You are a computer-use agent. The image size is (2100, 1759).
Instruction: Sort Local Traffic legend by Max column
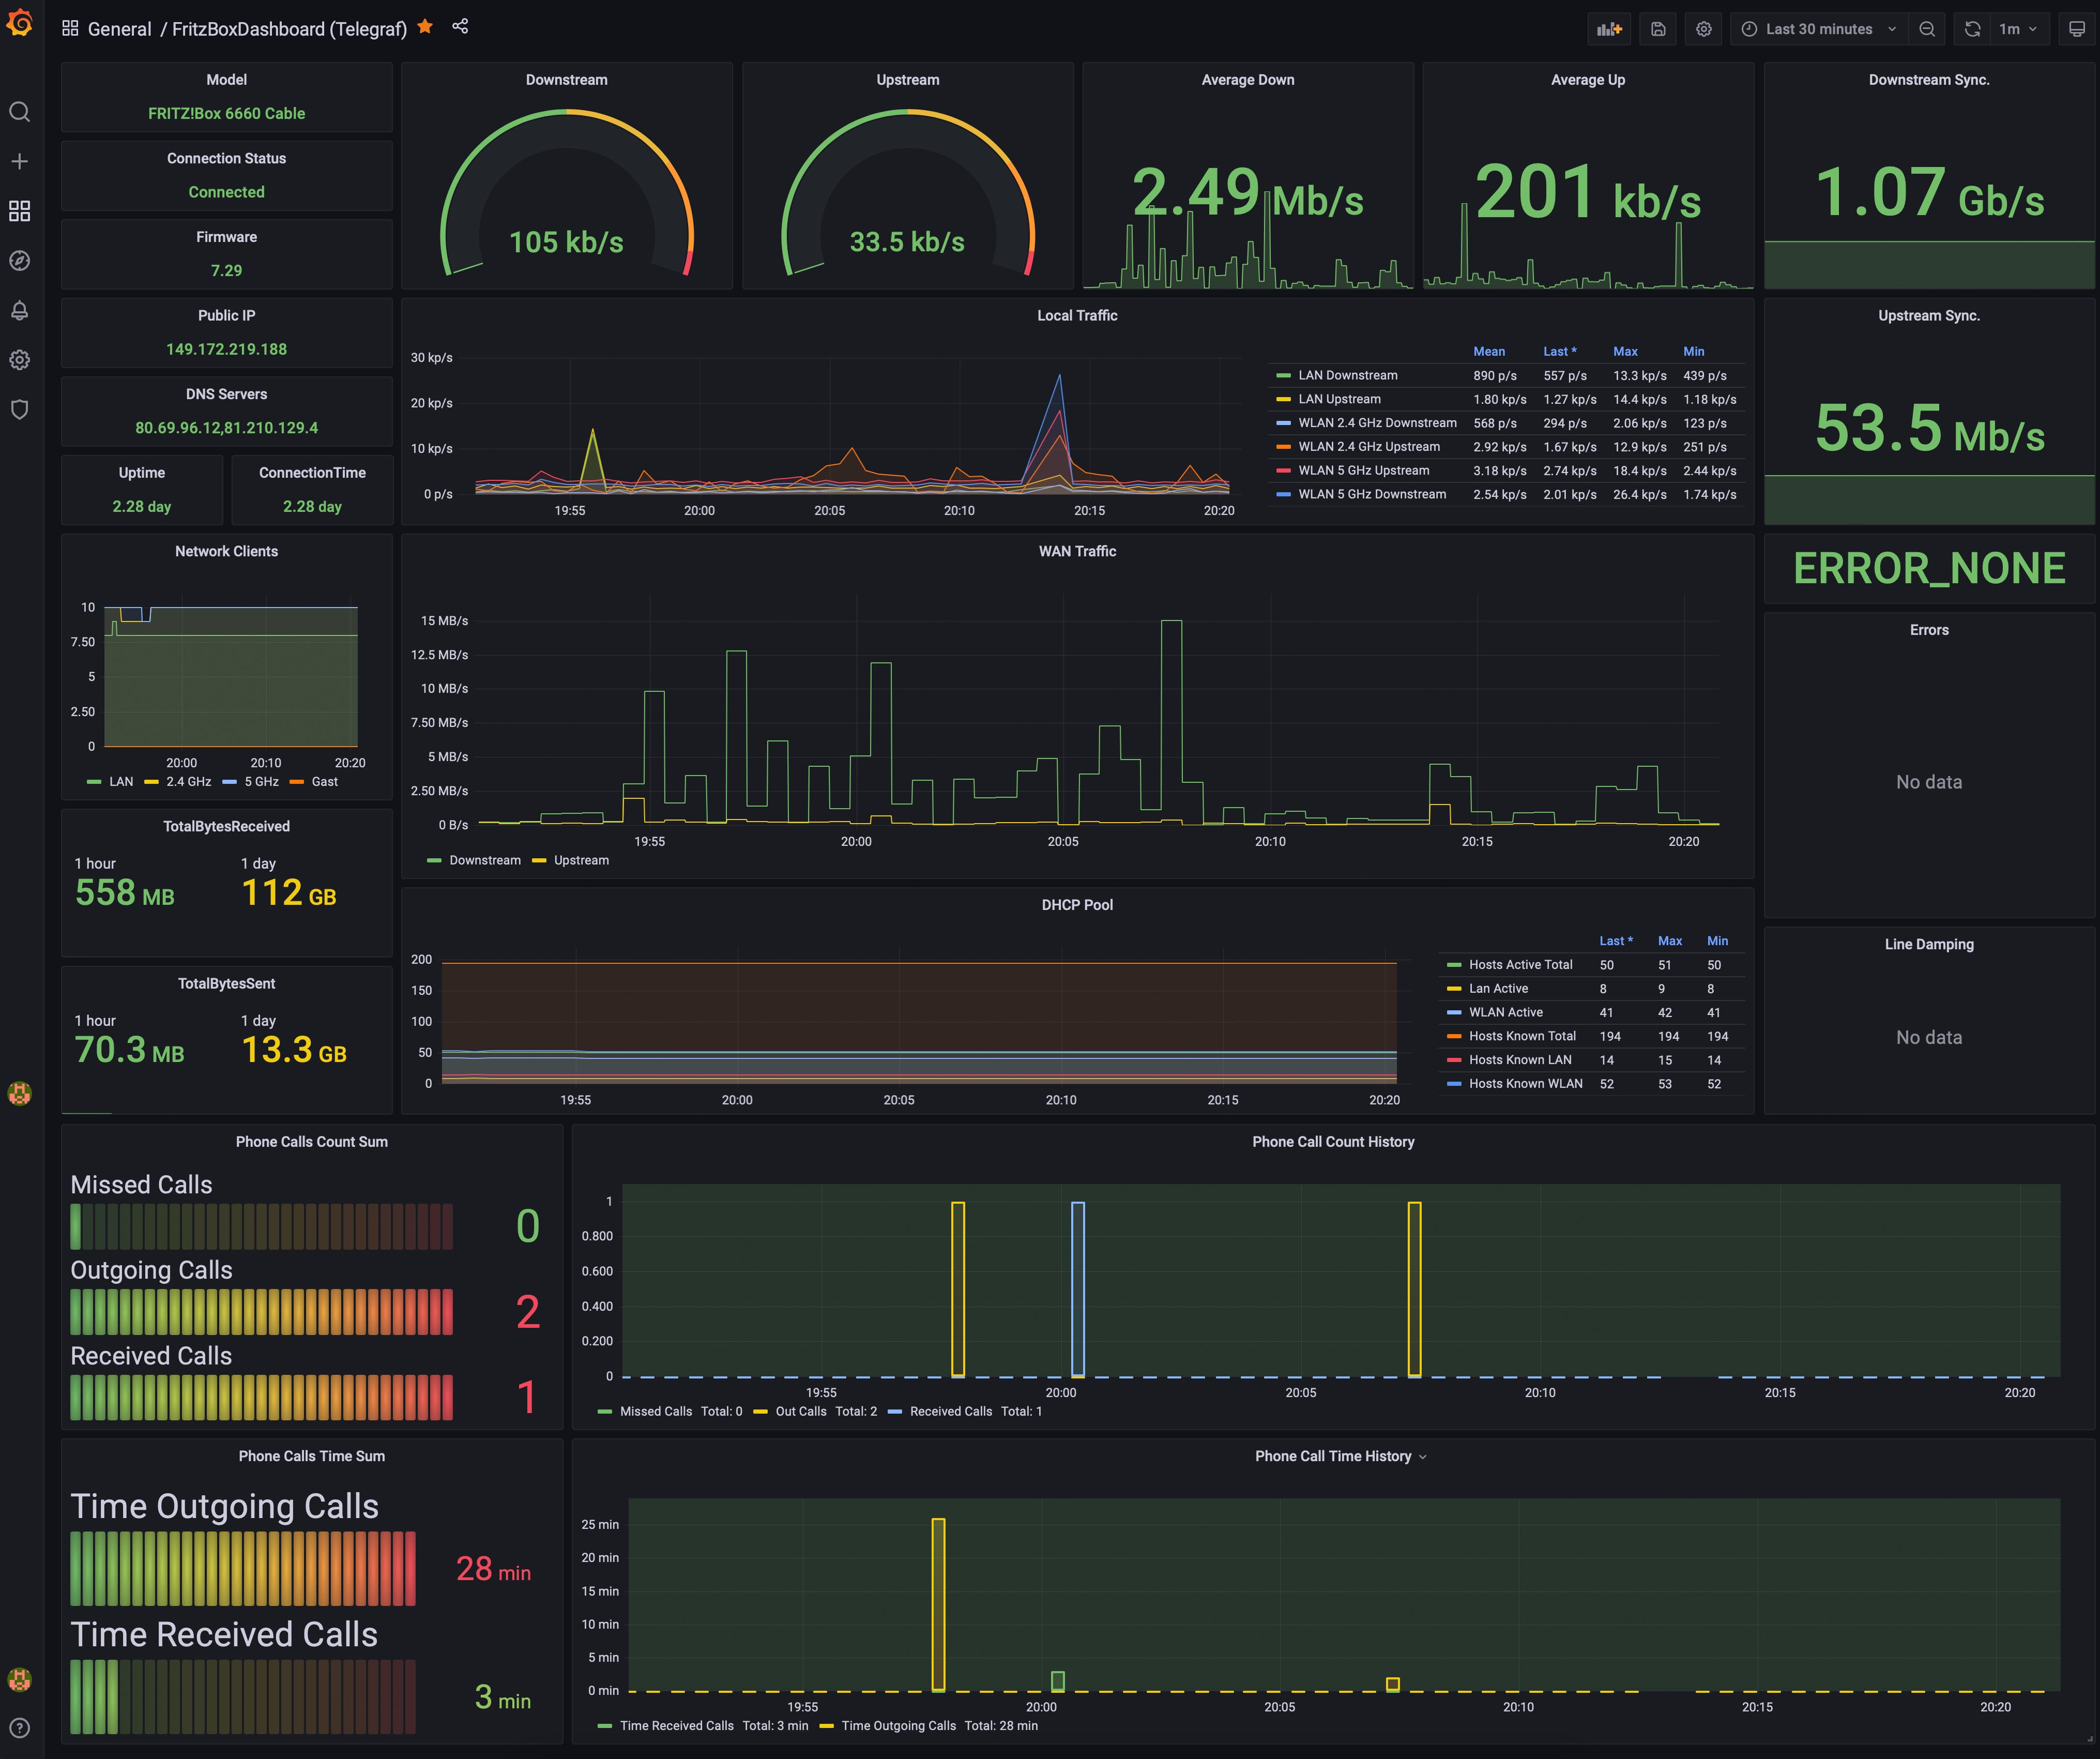(x=1625, y=352)
